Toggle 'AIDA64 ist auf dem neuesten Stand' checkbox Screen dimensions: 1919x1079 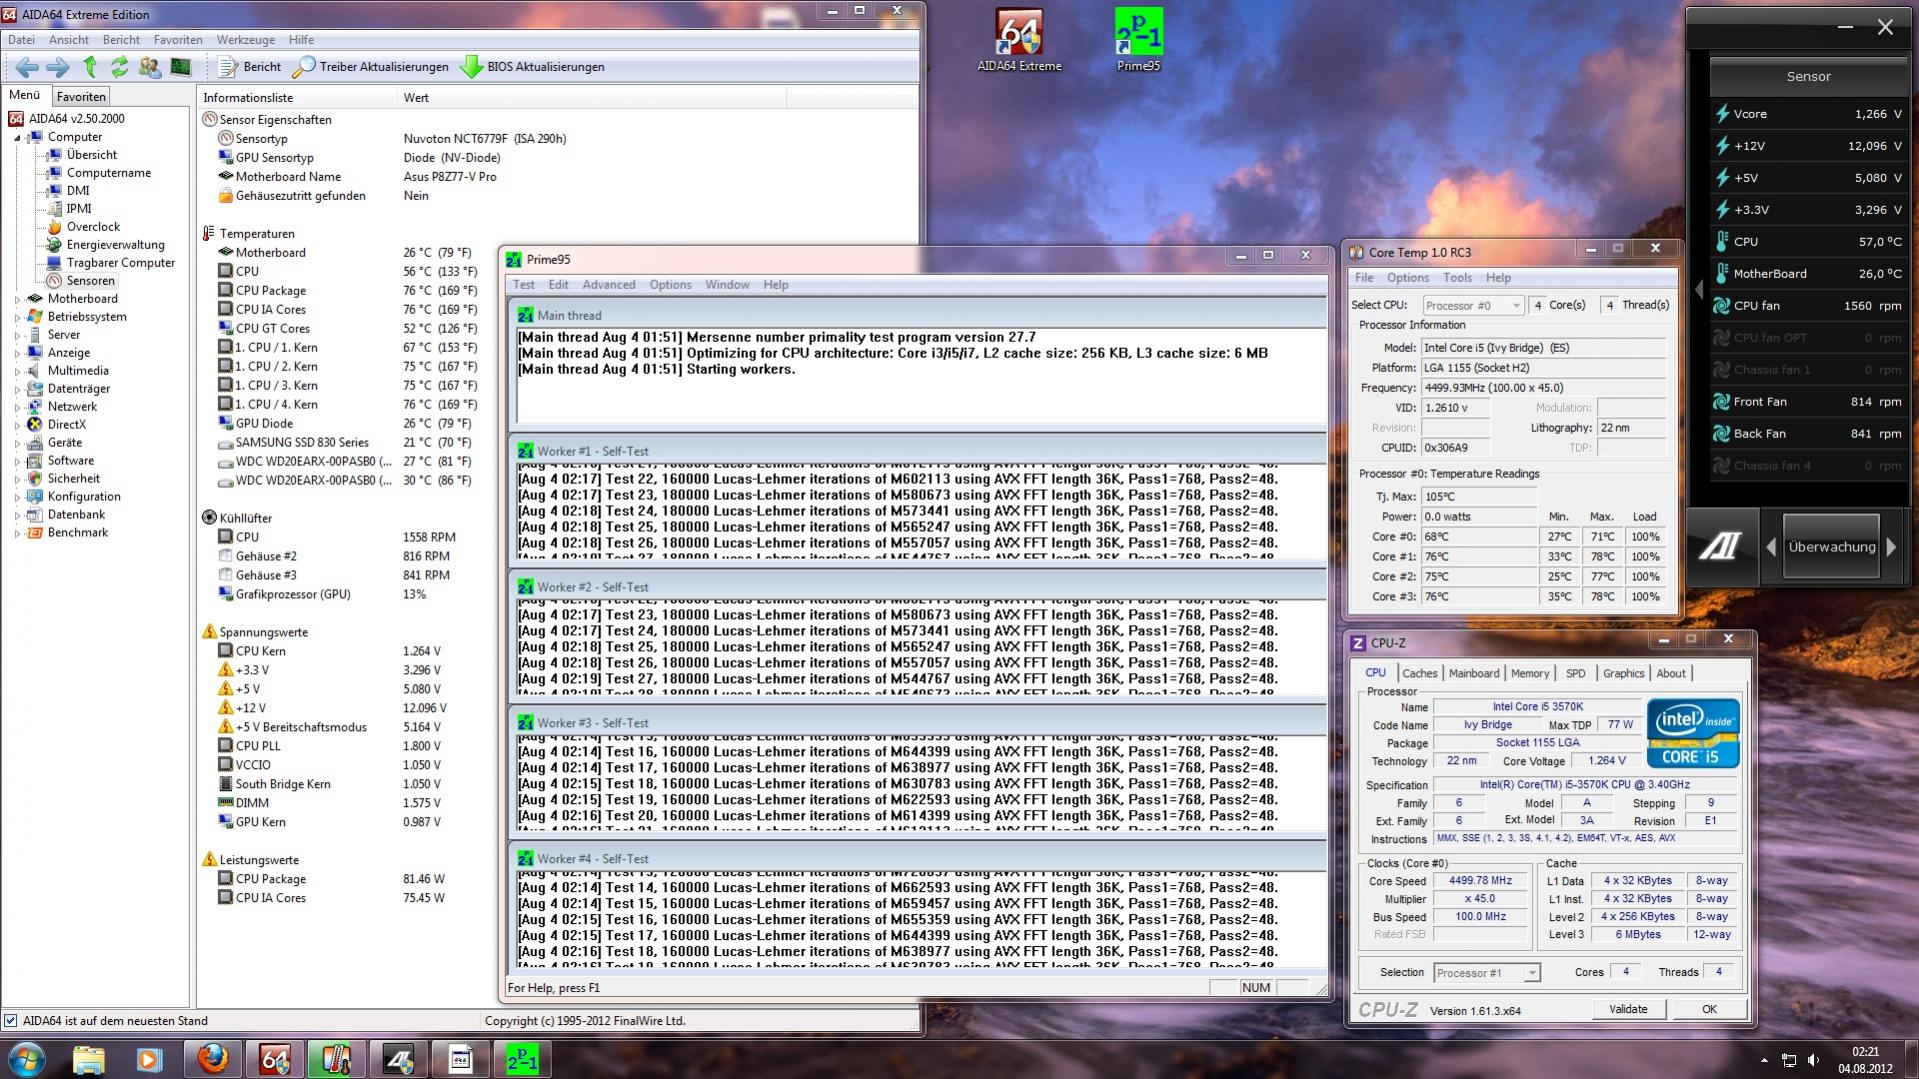coord(11,1021)
